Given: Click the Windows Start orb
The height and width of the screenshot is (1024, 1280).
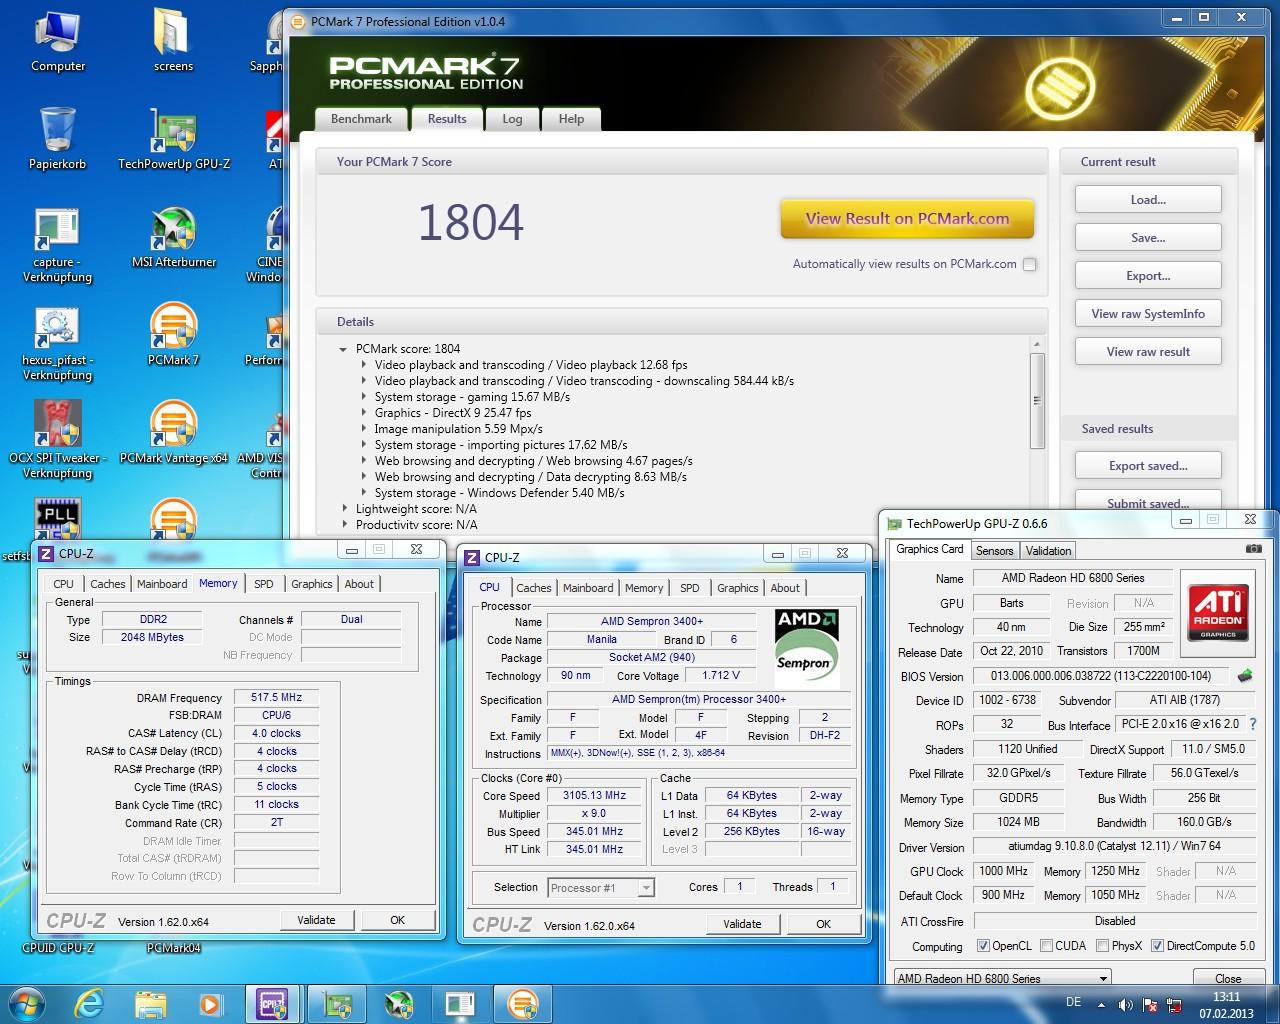Looking at the screenshot, I should point(26,1003).
